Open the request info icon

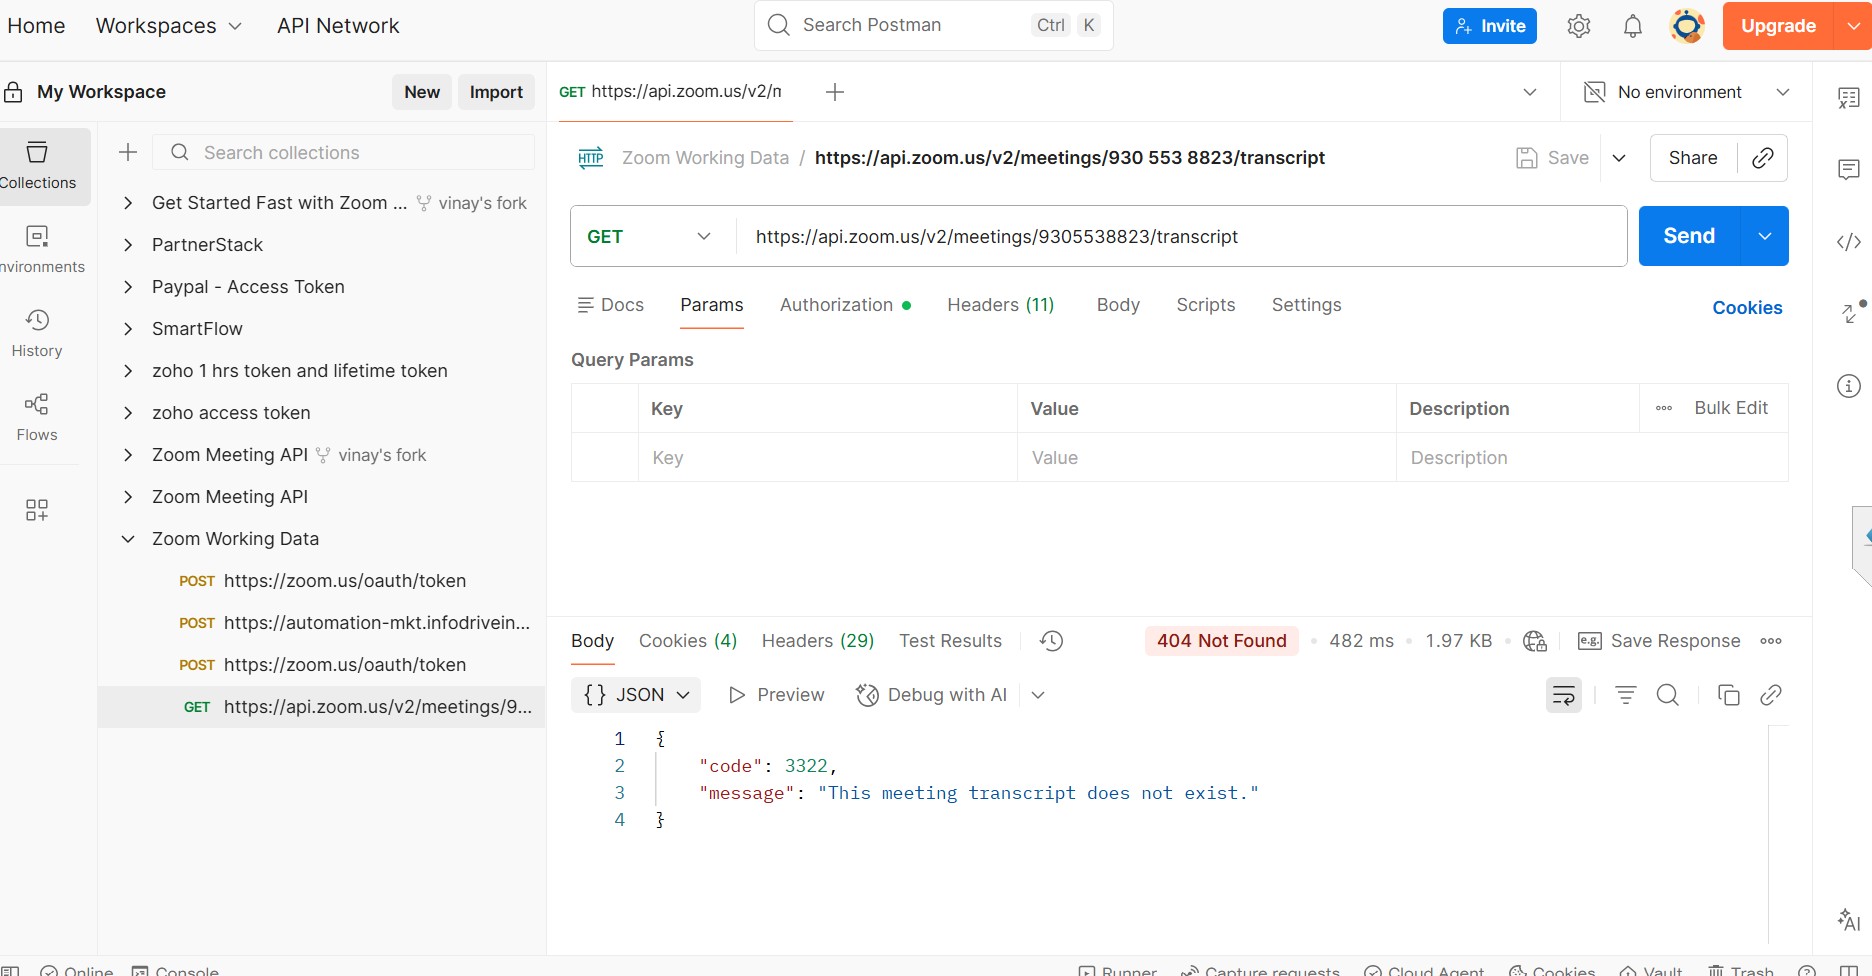tap(1849, 386)
